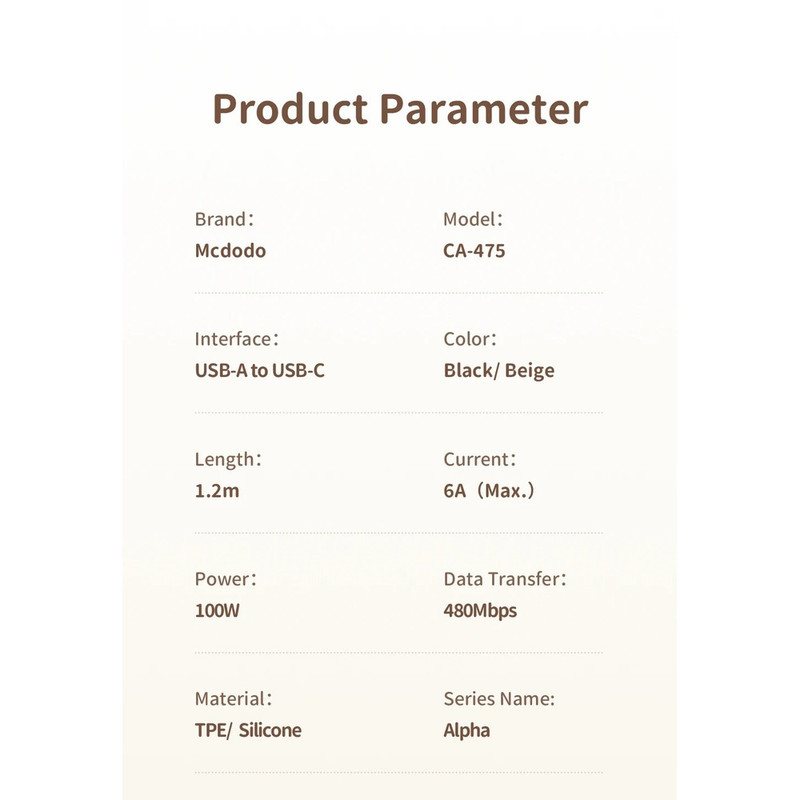This screenshot has width=800, height=800.
Task: Click the 100W power value
Action: click(x=217, y=611)
